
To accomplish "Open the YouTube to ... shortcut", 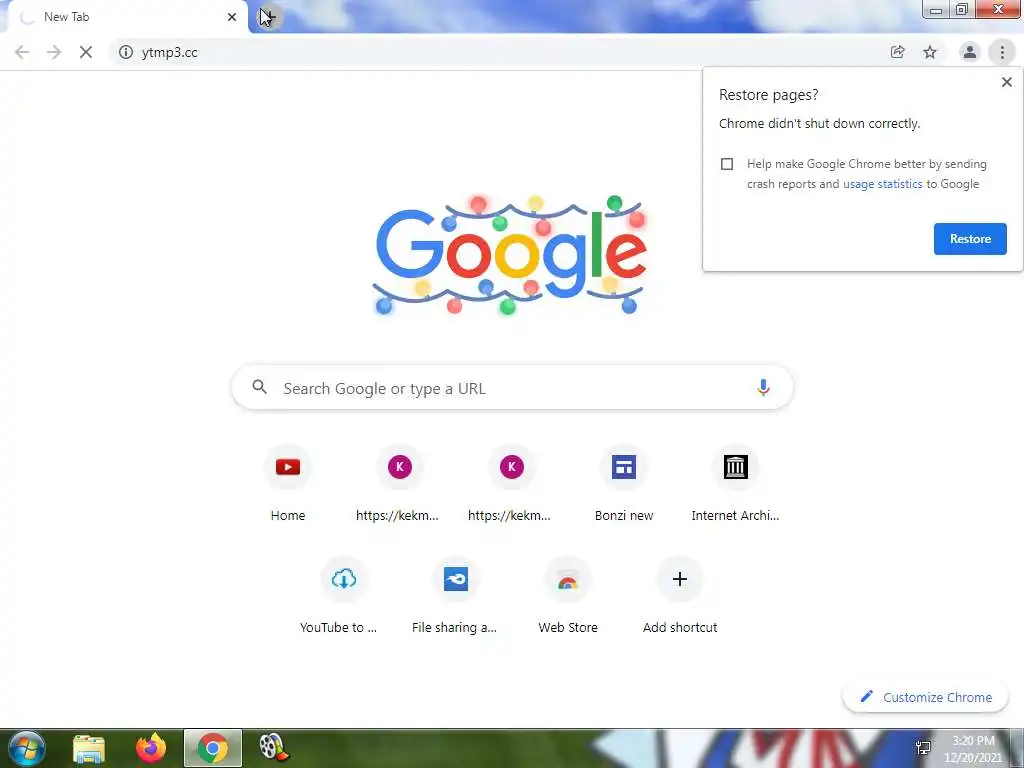I will (x=344, y=596).
